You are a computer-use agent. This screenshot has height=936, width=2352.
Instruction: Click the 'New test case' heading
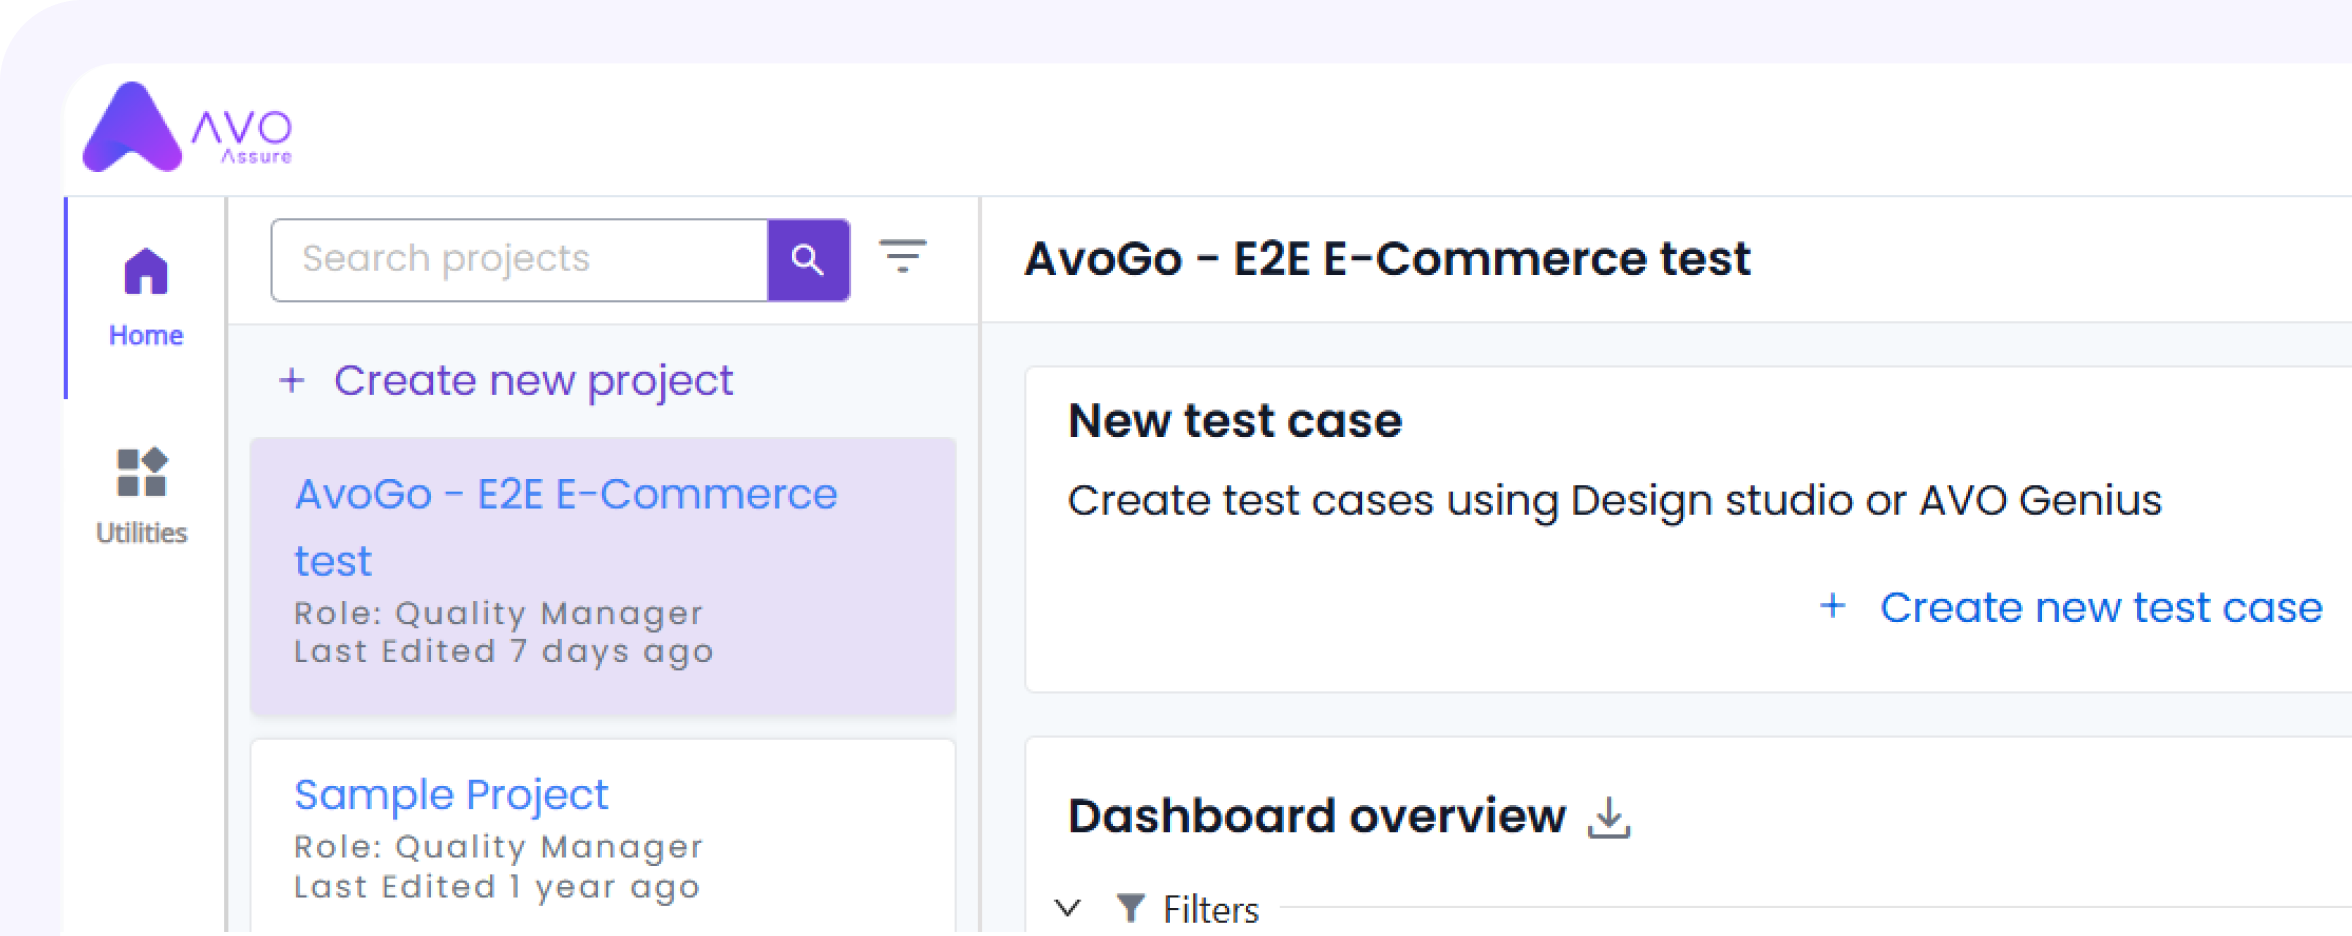(x=1235, y=420)
